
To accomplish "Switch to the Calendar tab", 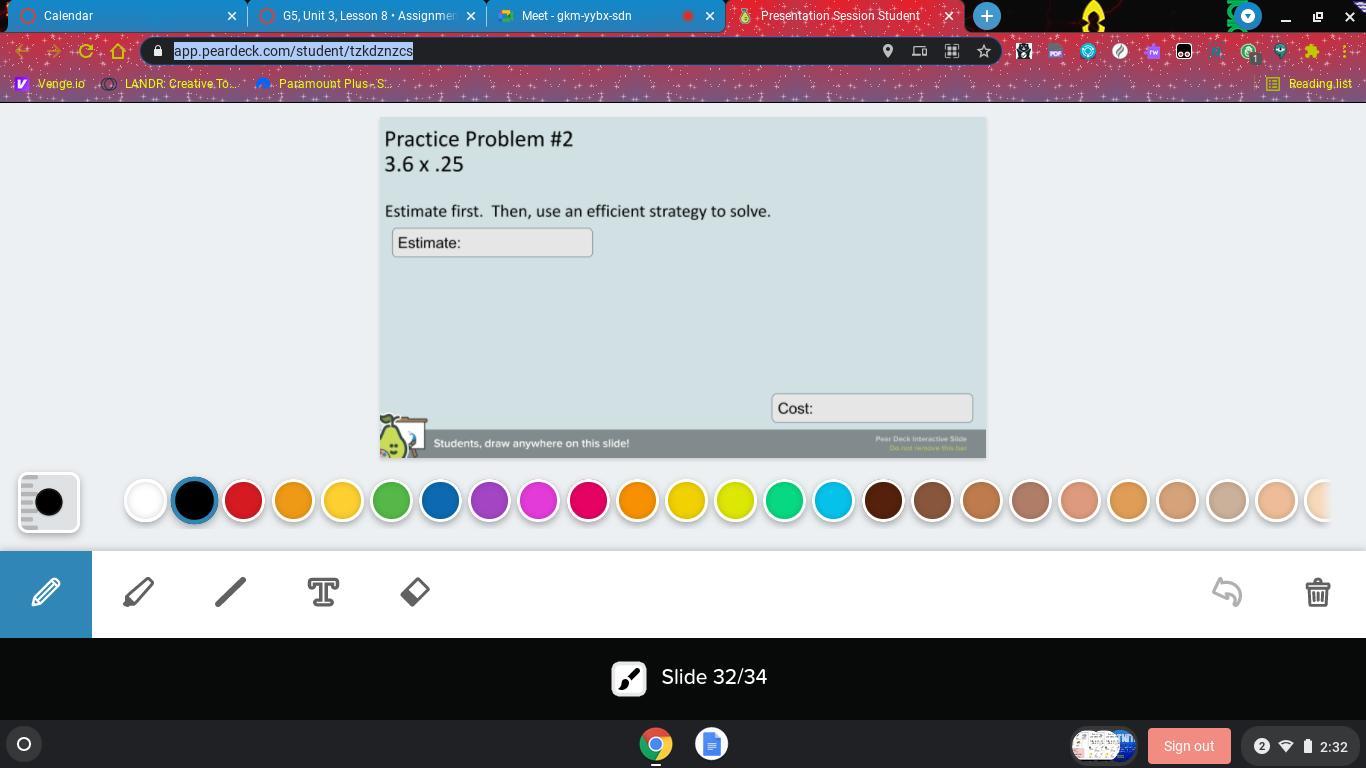I will click(126, 16).
